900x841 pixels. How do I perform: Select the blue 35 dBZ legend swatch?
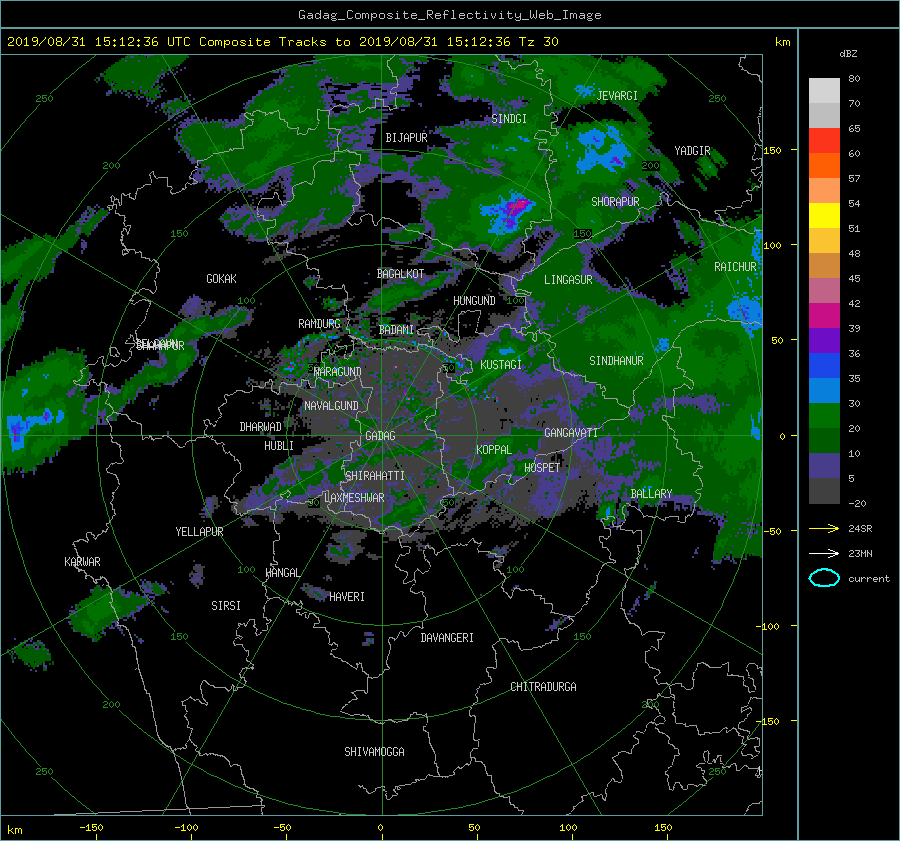tap(824, 366)
